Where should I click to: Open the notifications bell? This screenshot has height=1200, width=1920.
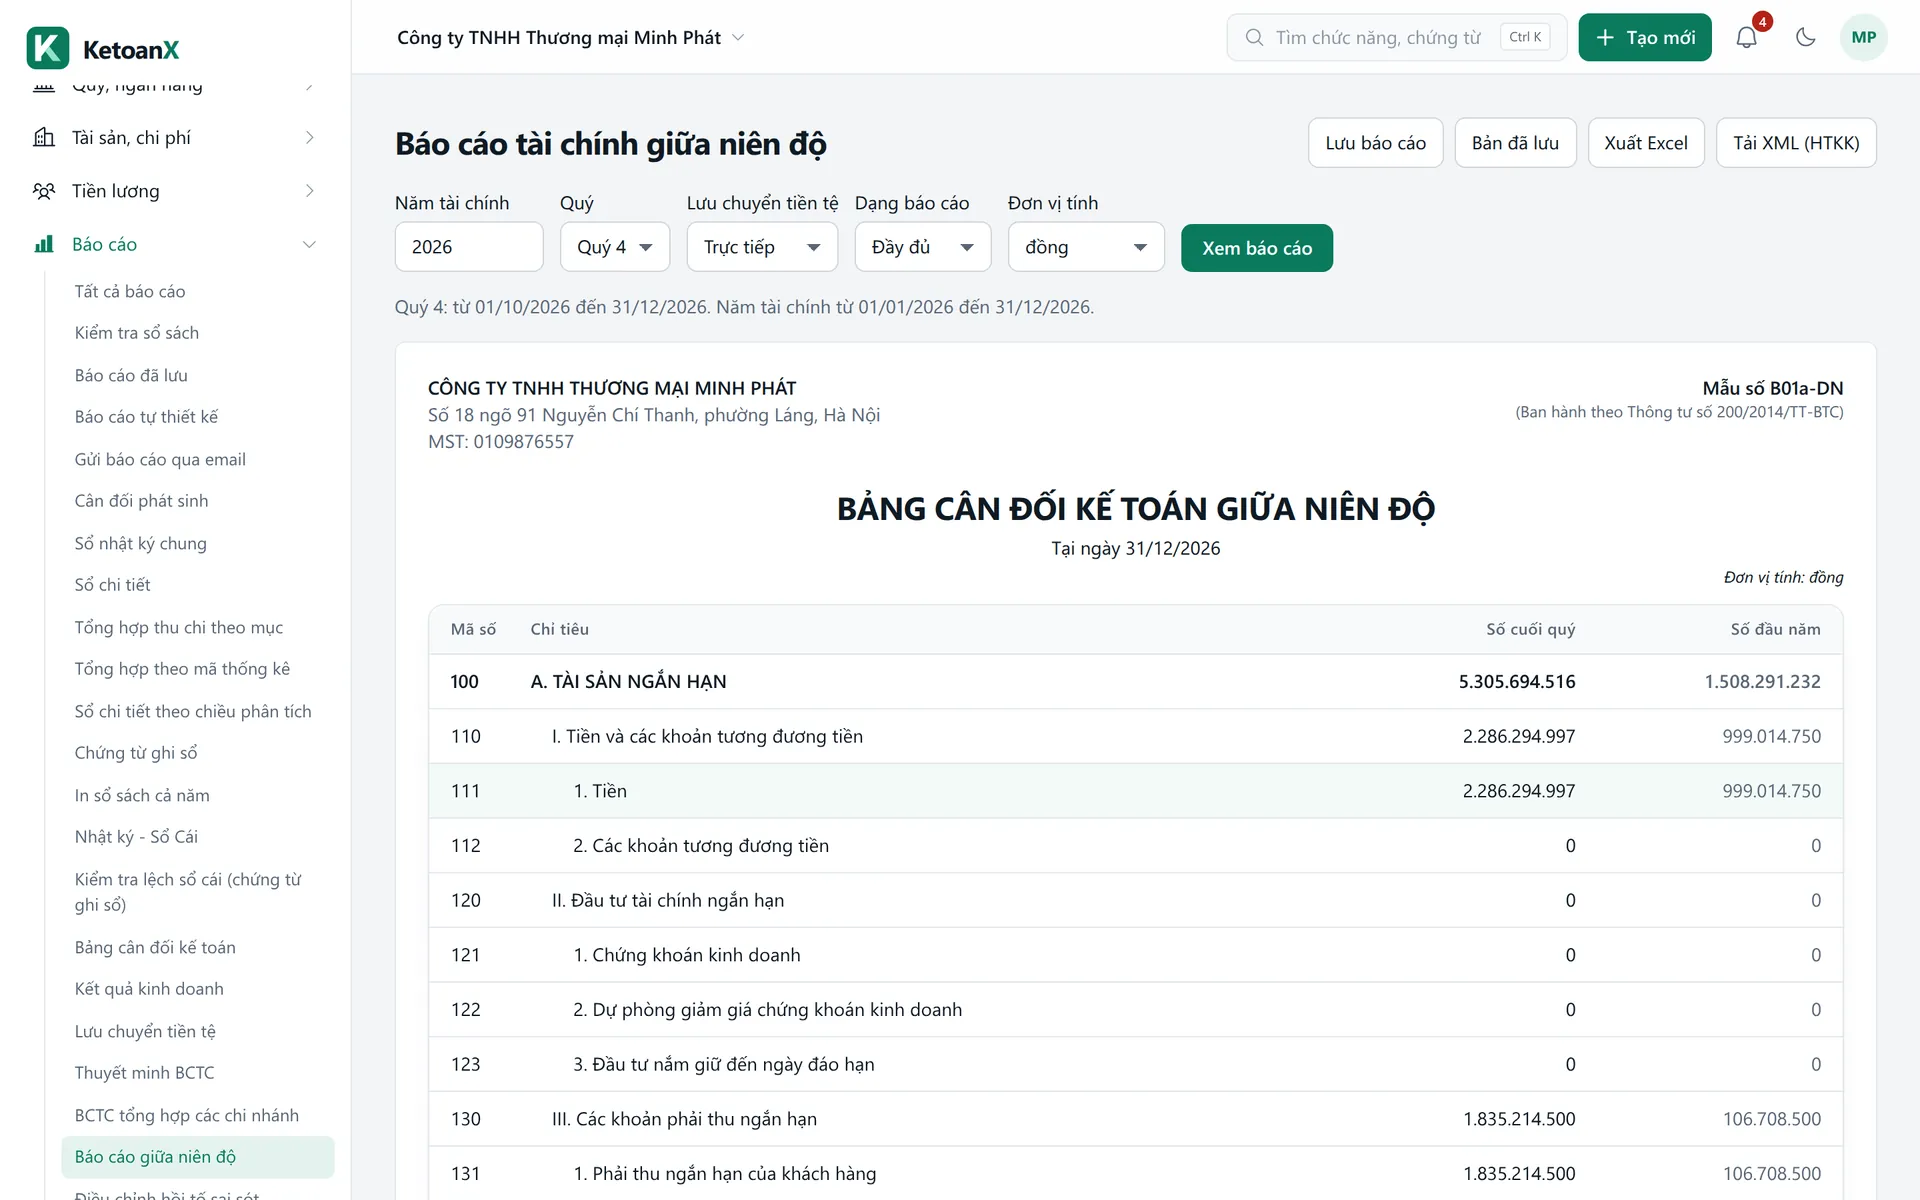click(x=1746, y=38)
